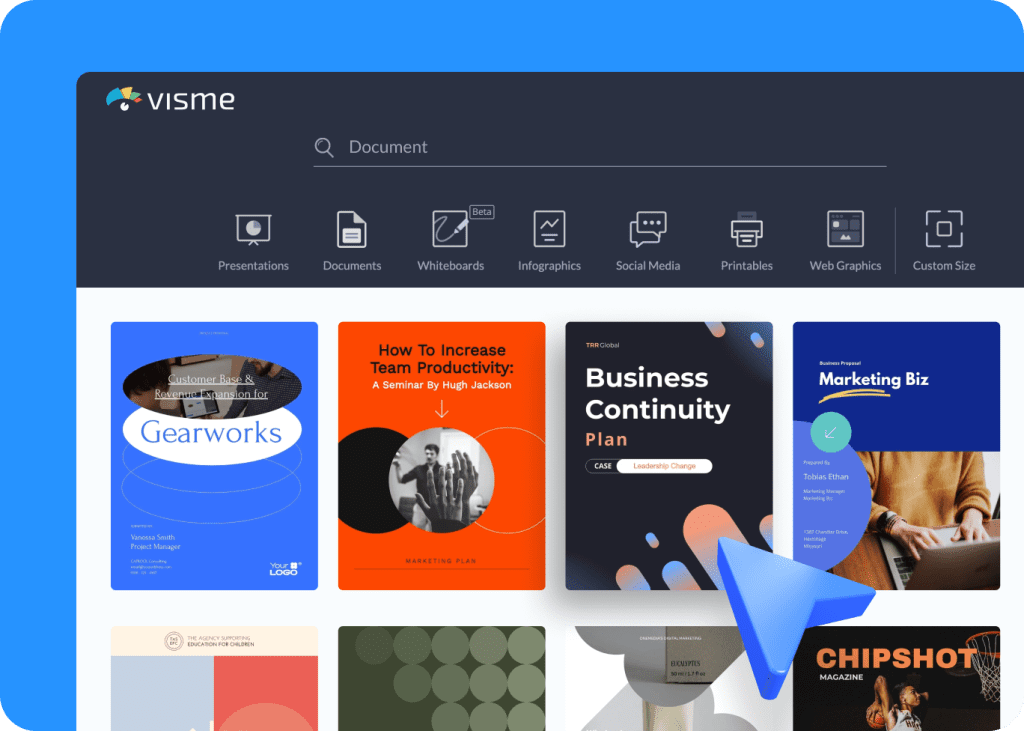The image size is (1024, 731).
Task: Click the Visme logo
Action: [x=170, y=99]
